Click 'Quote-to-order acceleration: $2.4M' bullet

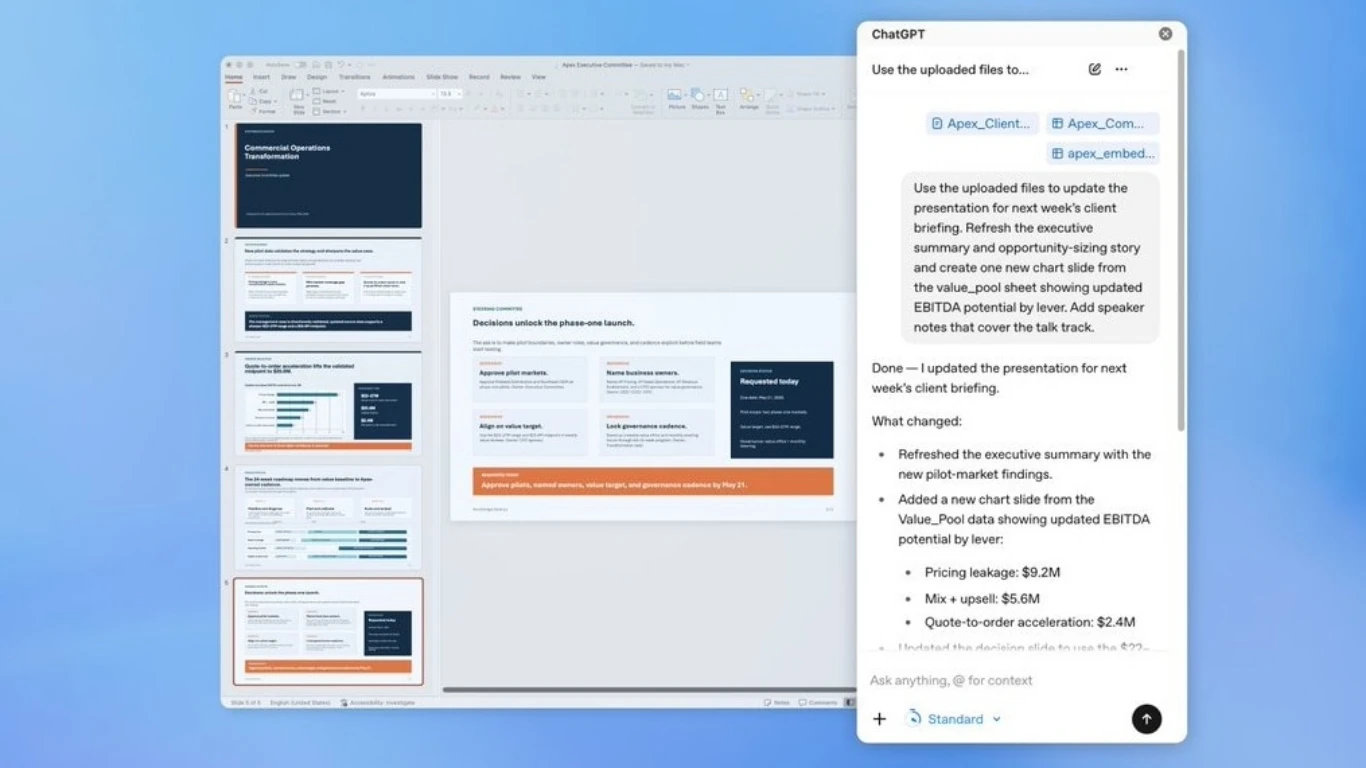[x=1029, y=622]
